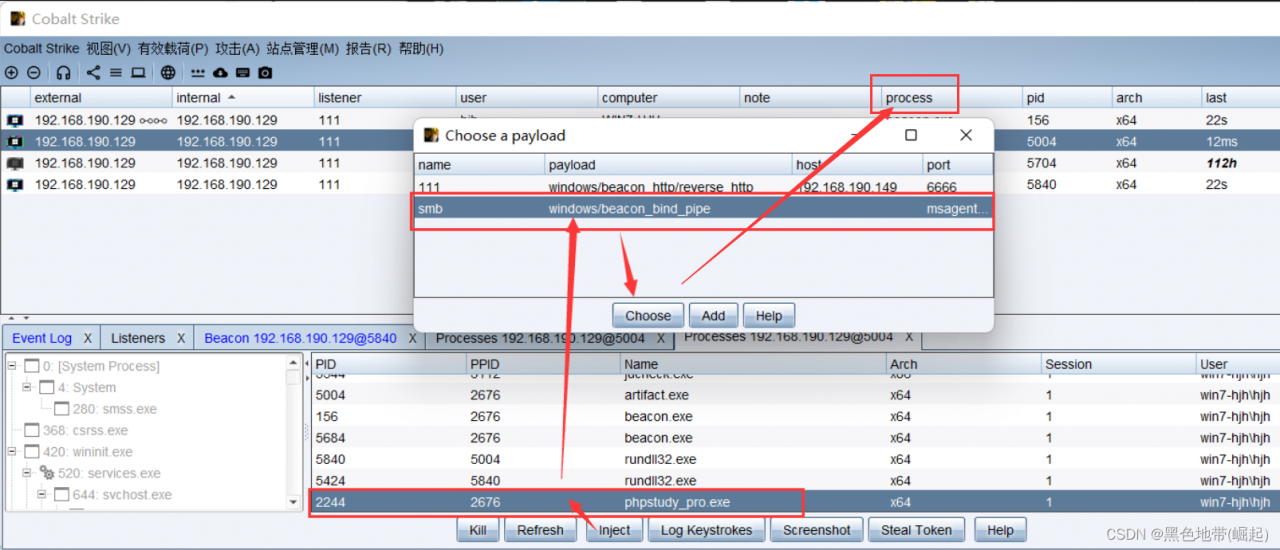Close the Event Log tab with X
This screenshot has width=1280, height=550.
(x=88, y=339)
